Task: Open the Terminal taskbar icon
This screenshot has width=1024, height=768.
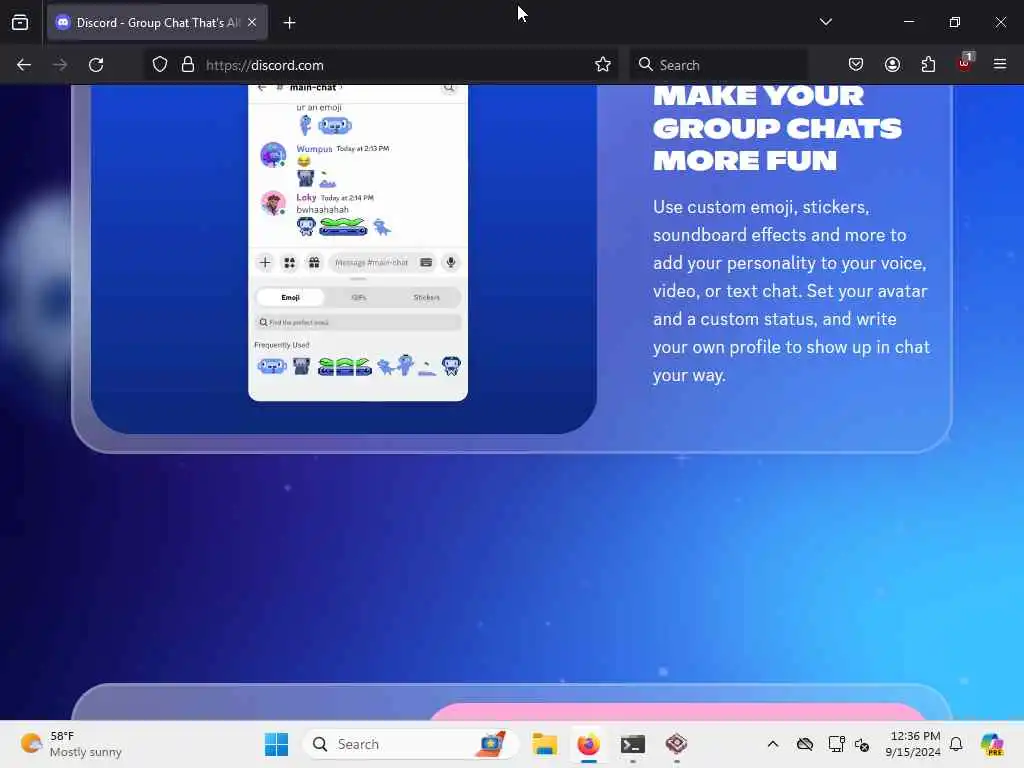Action: [633, 744]
